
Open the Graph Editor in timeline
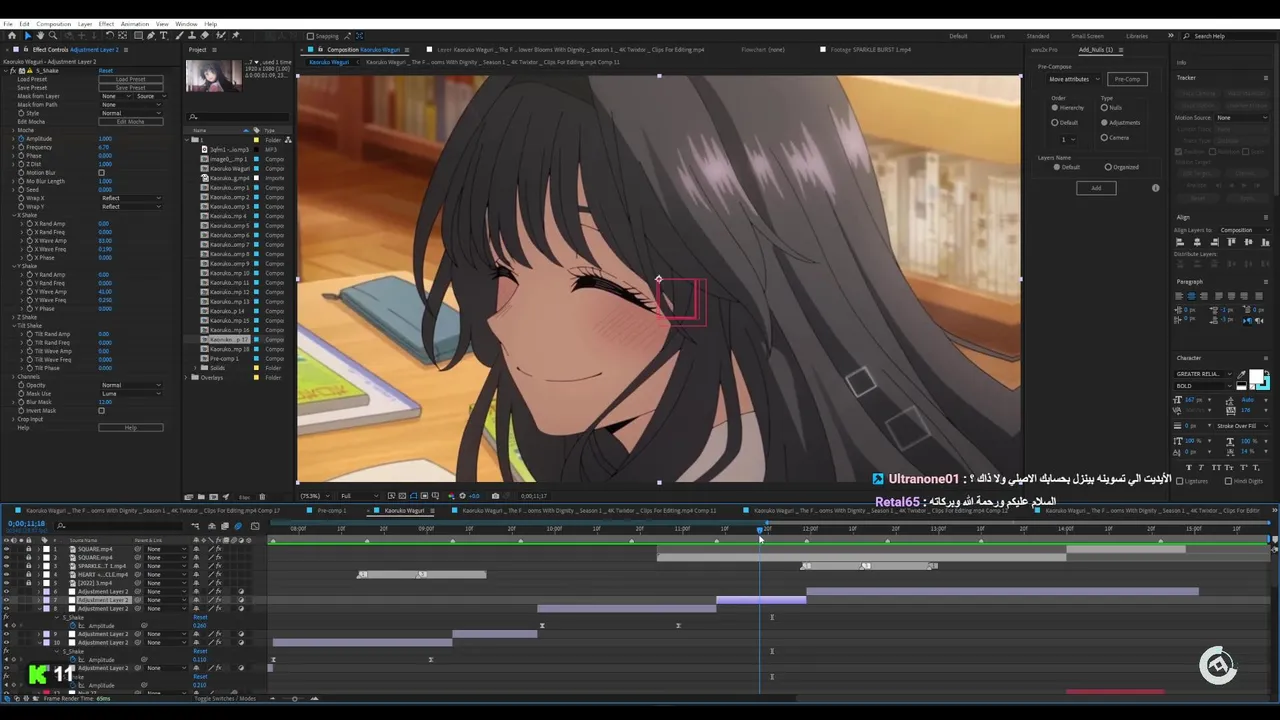pyautogui.click(x=255, y=526)
